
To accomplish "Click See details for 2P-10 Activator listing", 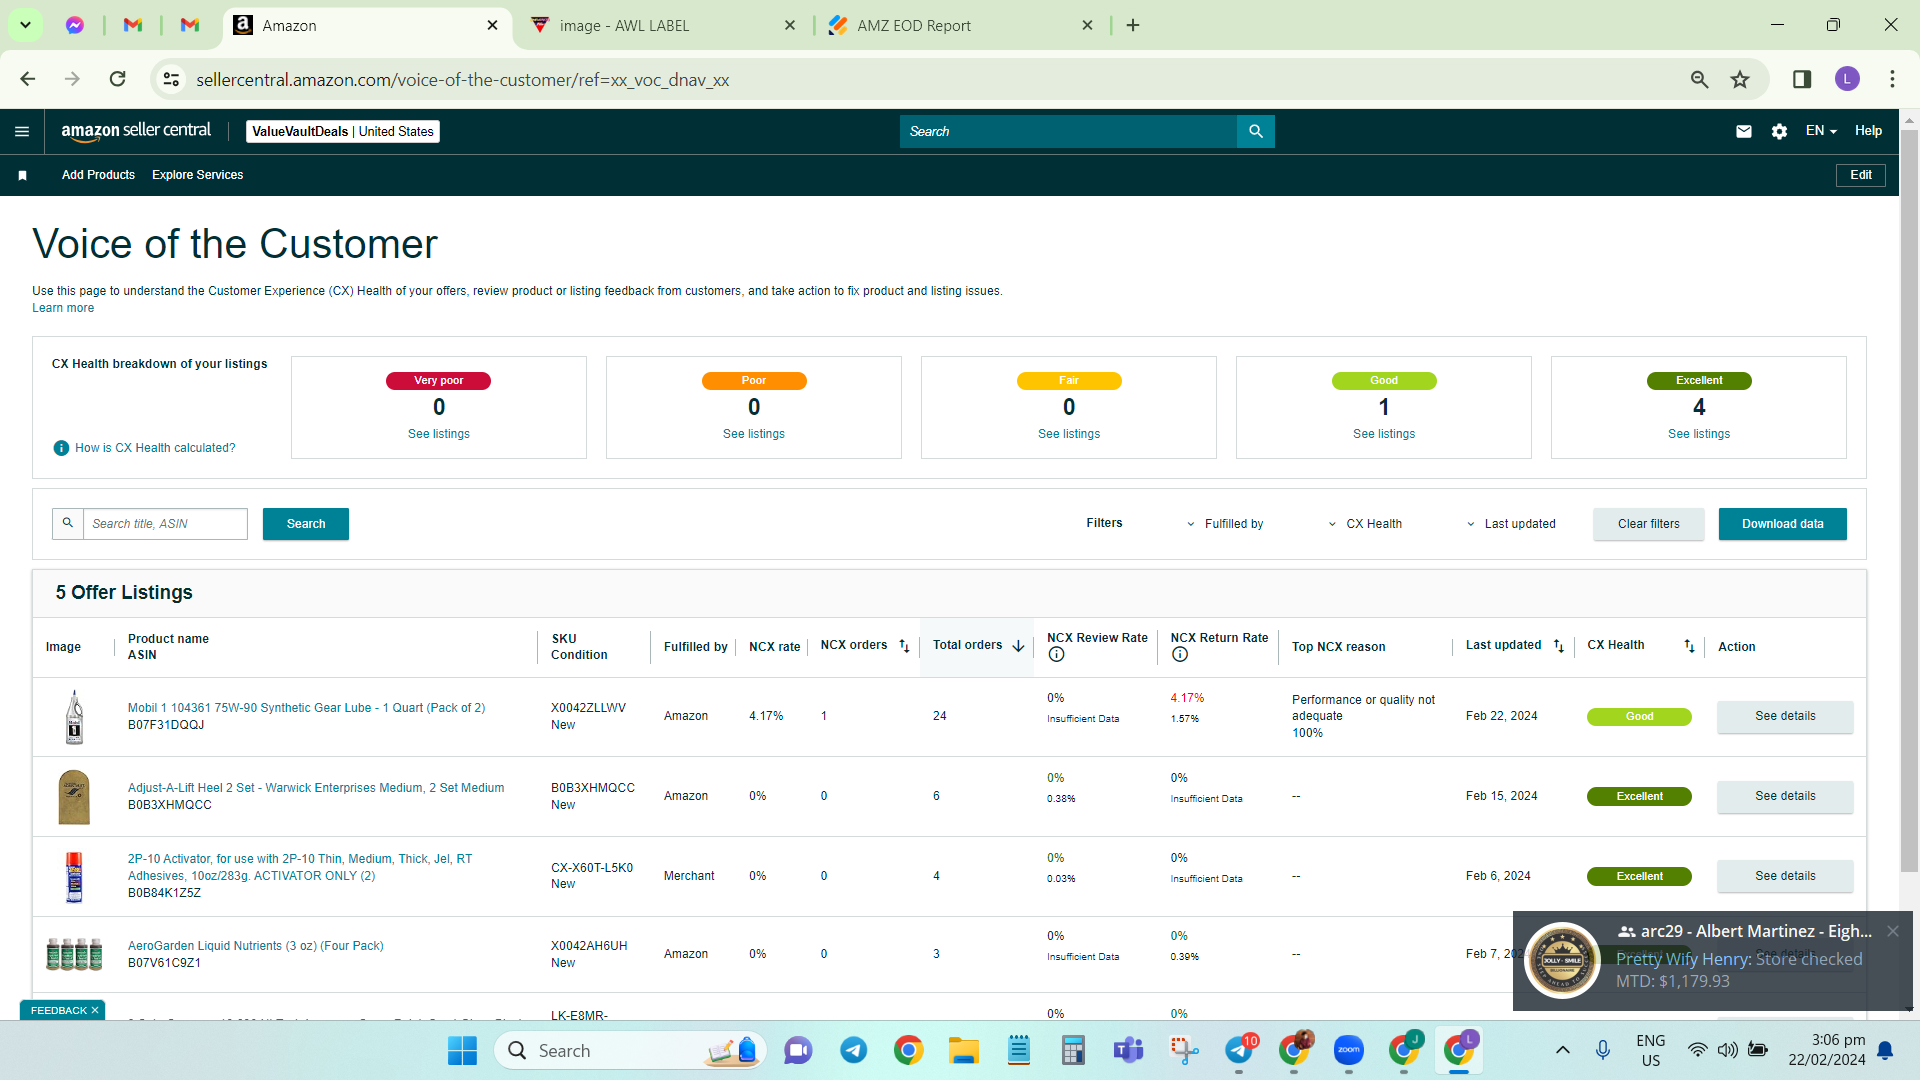I will point(1785,876).
